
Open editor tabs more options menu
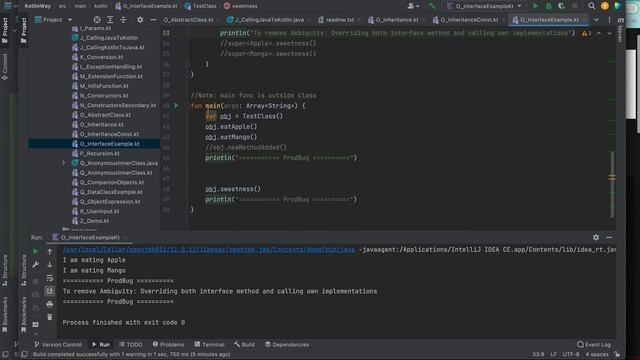609,20
